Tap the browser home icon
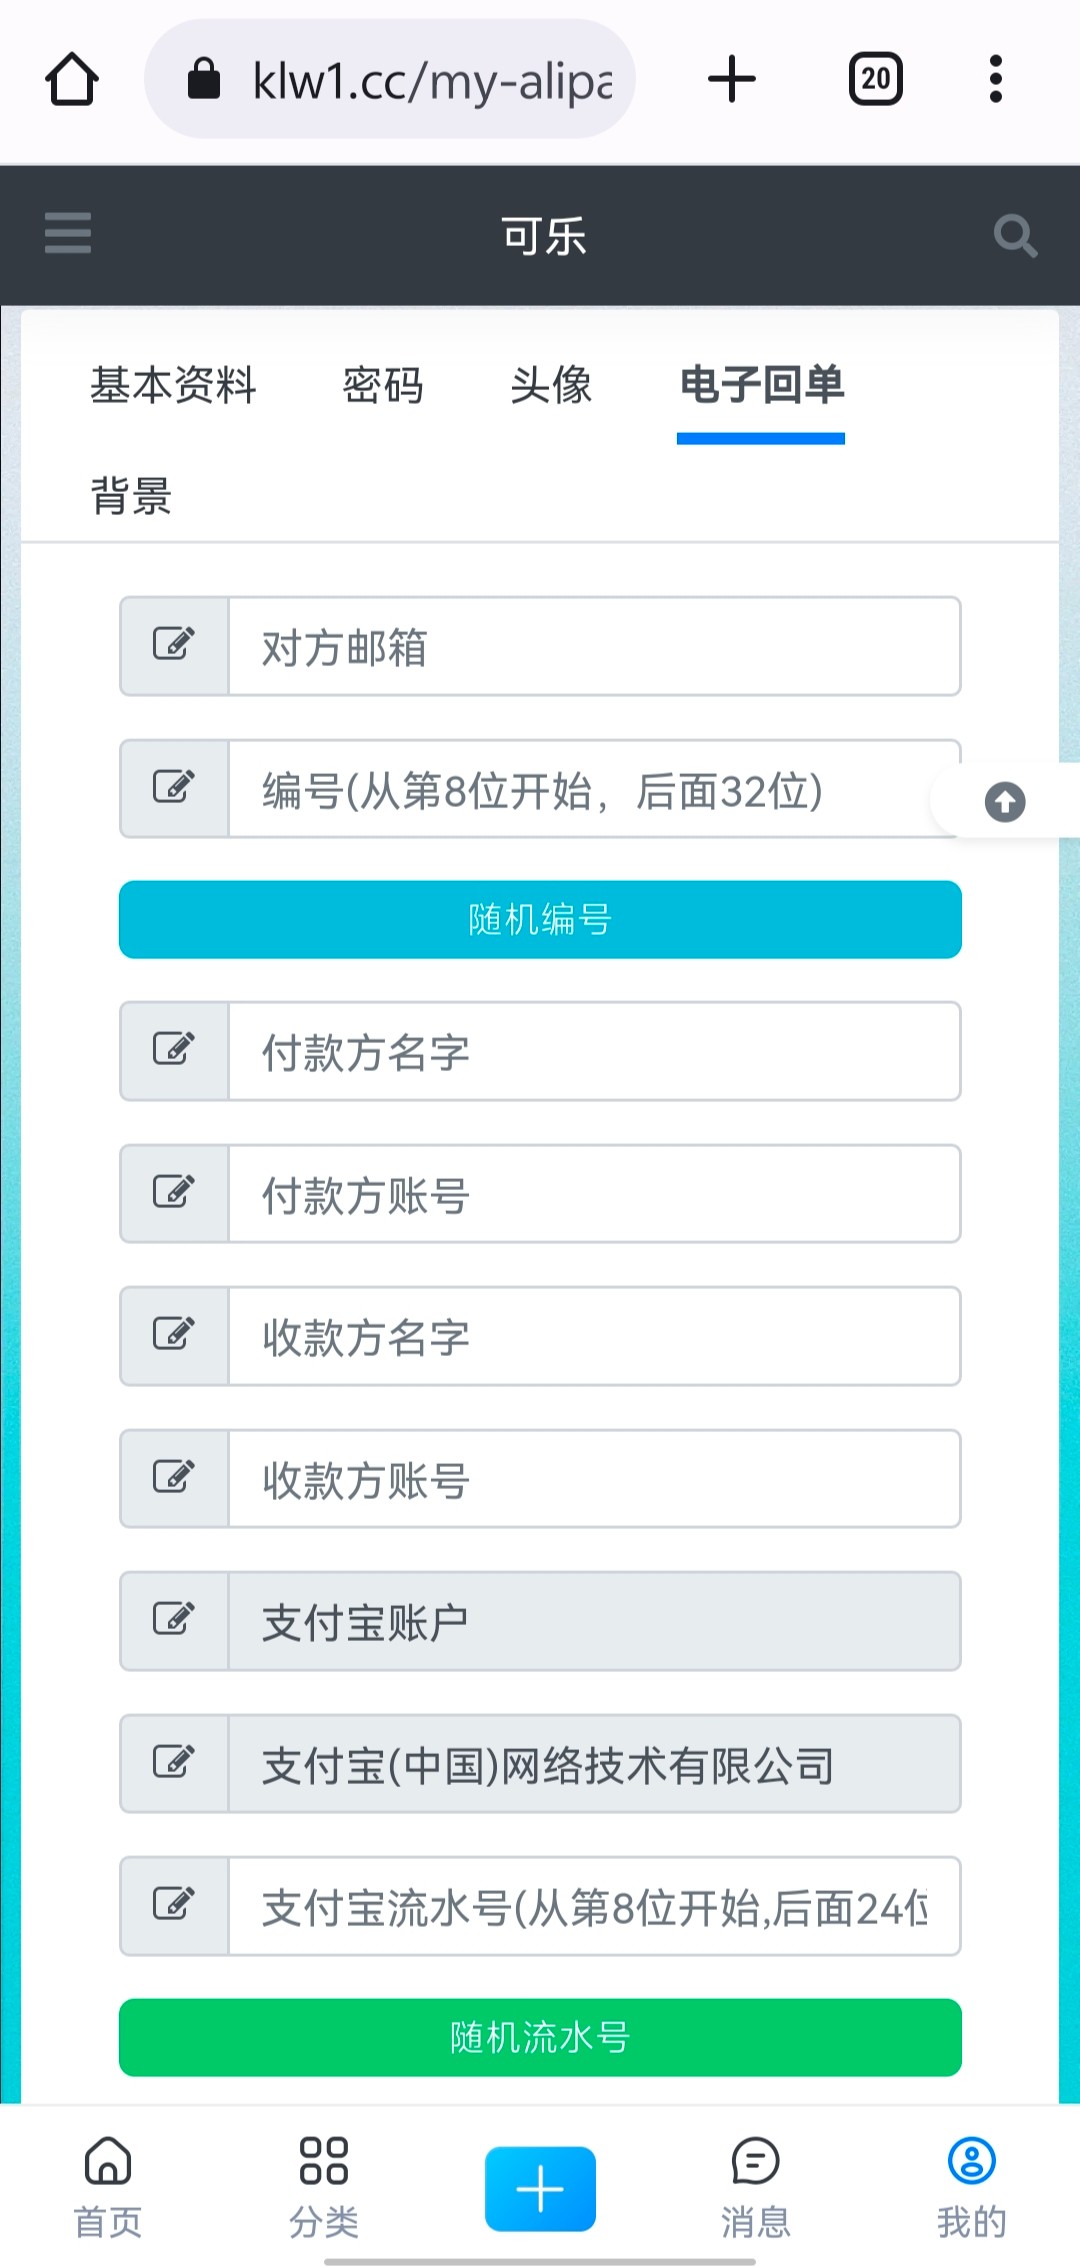The height and width of the screenshot is (2268, 1080). click(x=72, y=80)
